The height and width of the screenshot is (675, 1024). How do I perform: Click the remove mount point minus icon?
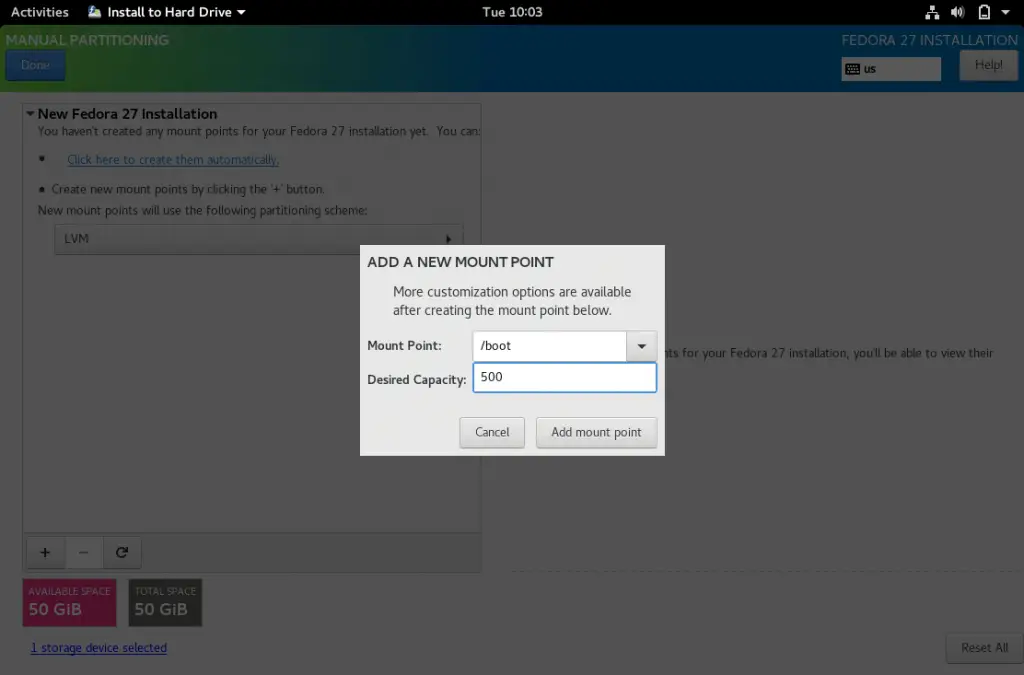pos(84,552)
